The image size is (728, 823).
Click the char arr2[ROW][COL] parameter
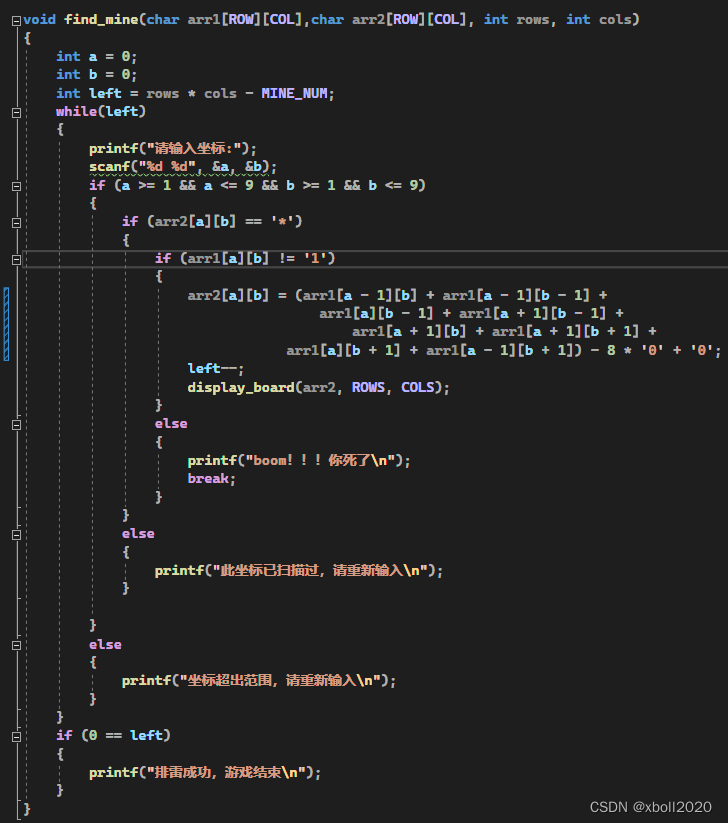click(x=388, y=20)
